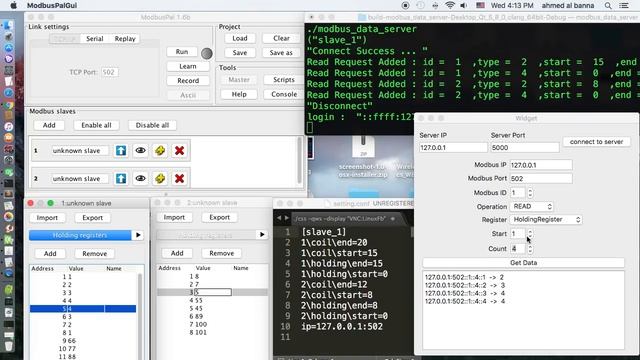Open the Holding registers dropdown in slave 1 window
This screenshot has height=360, width=640.
(80, 235)
